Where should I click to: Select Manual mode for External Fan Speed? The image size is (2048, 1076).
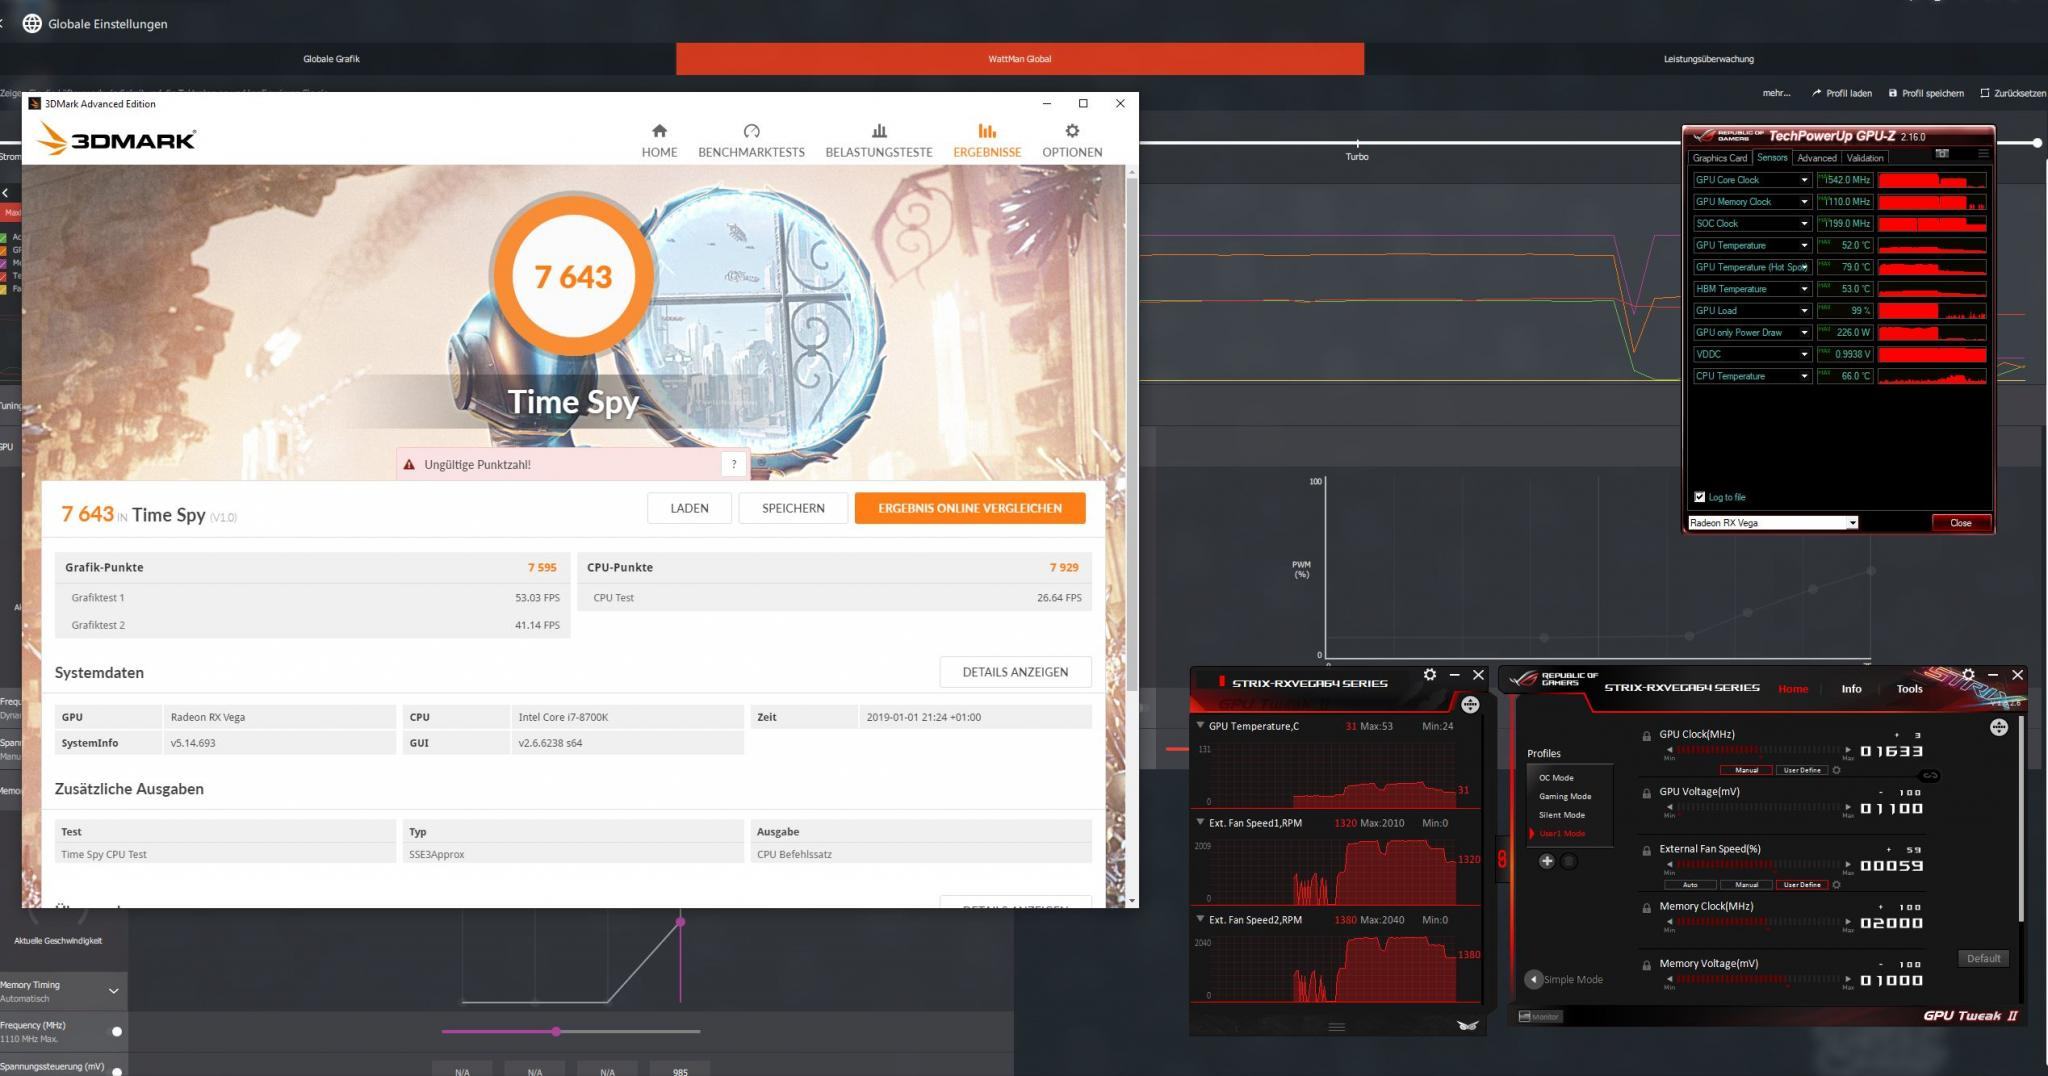1746,885
